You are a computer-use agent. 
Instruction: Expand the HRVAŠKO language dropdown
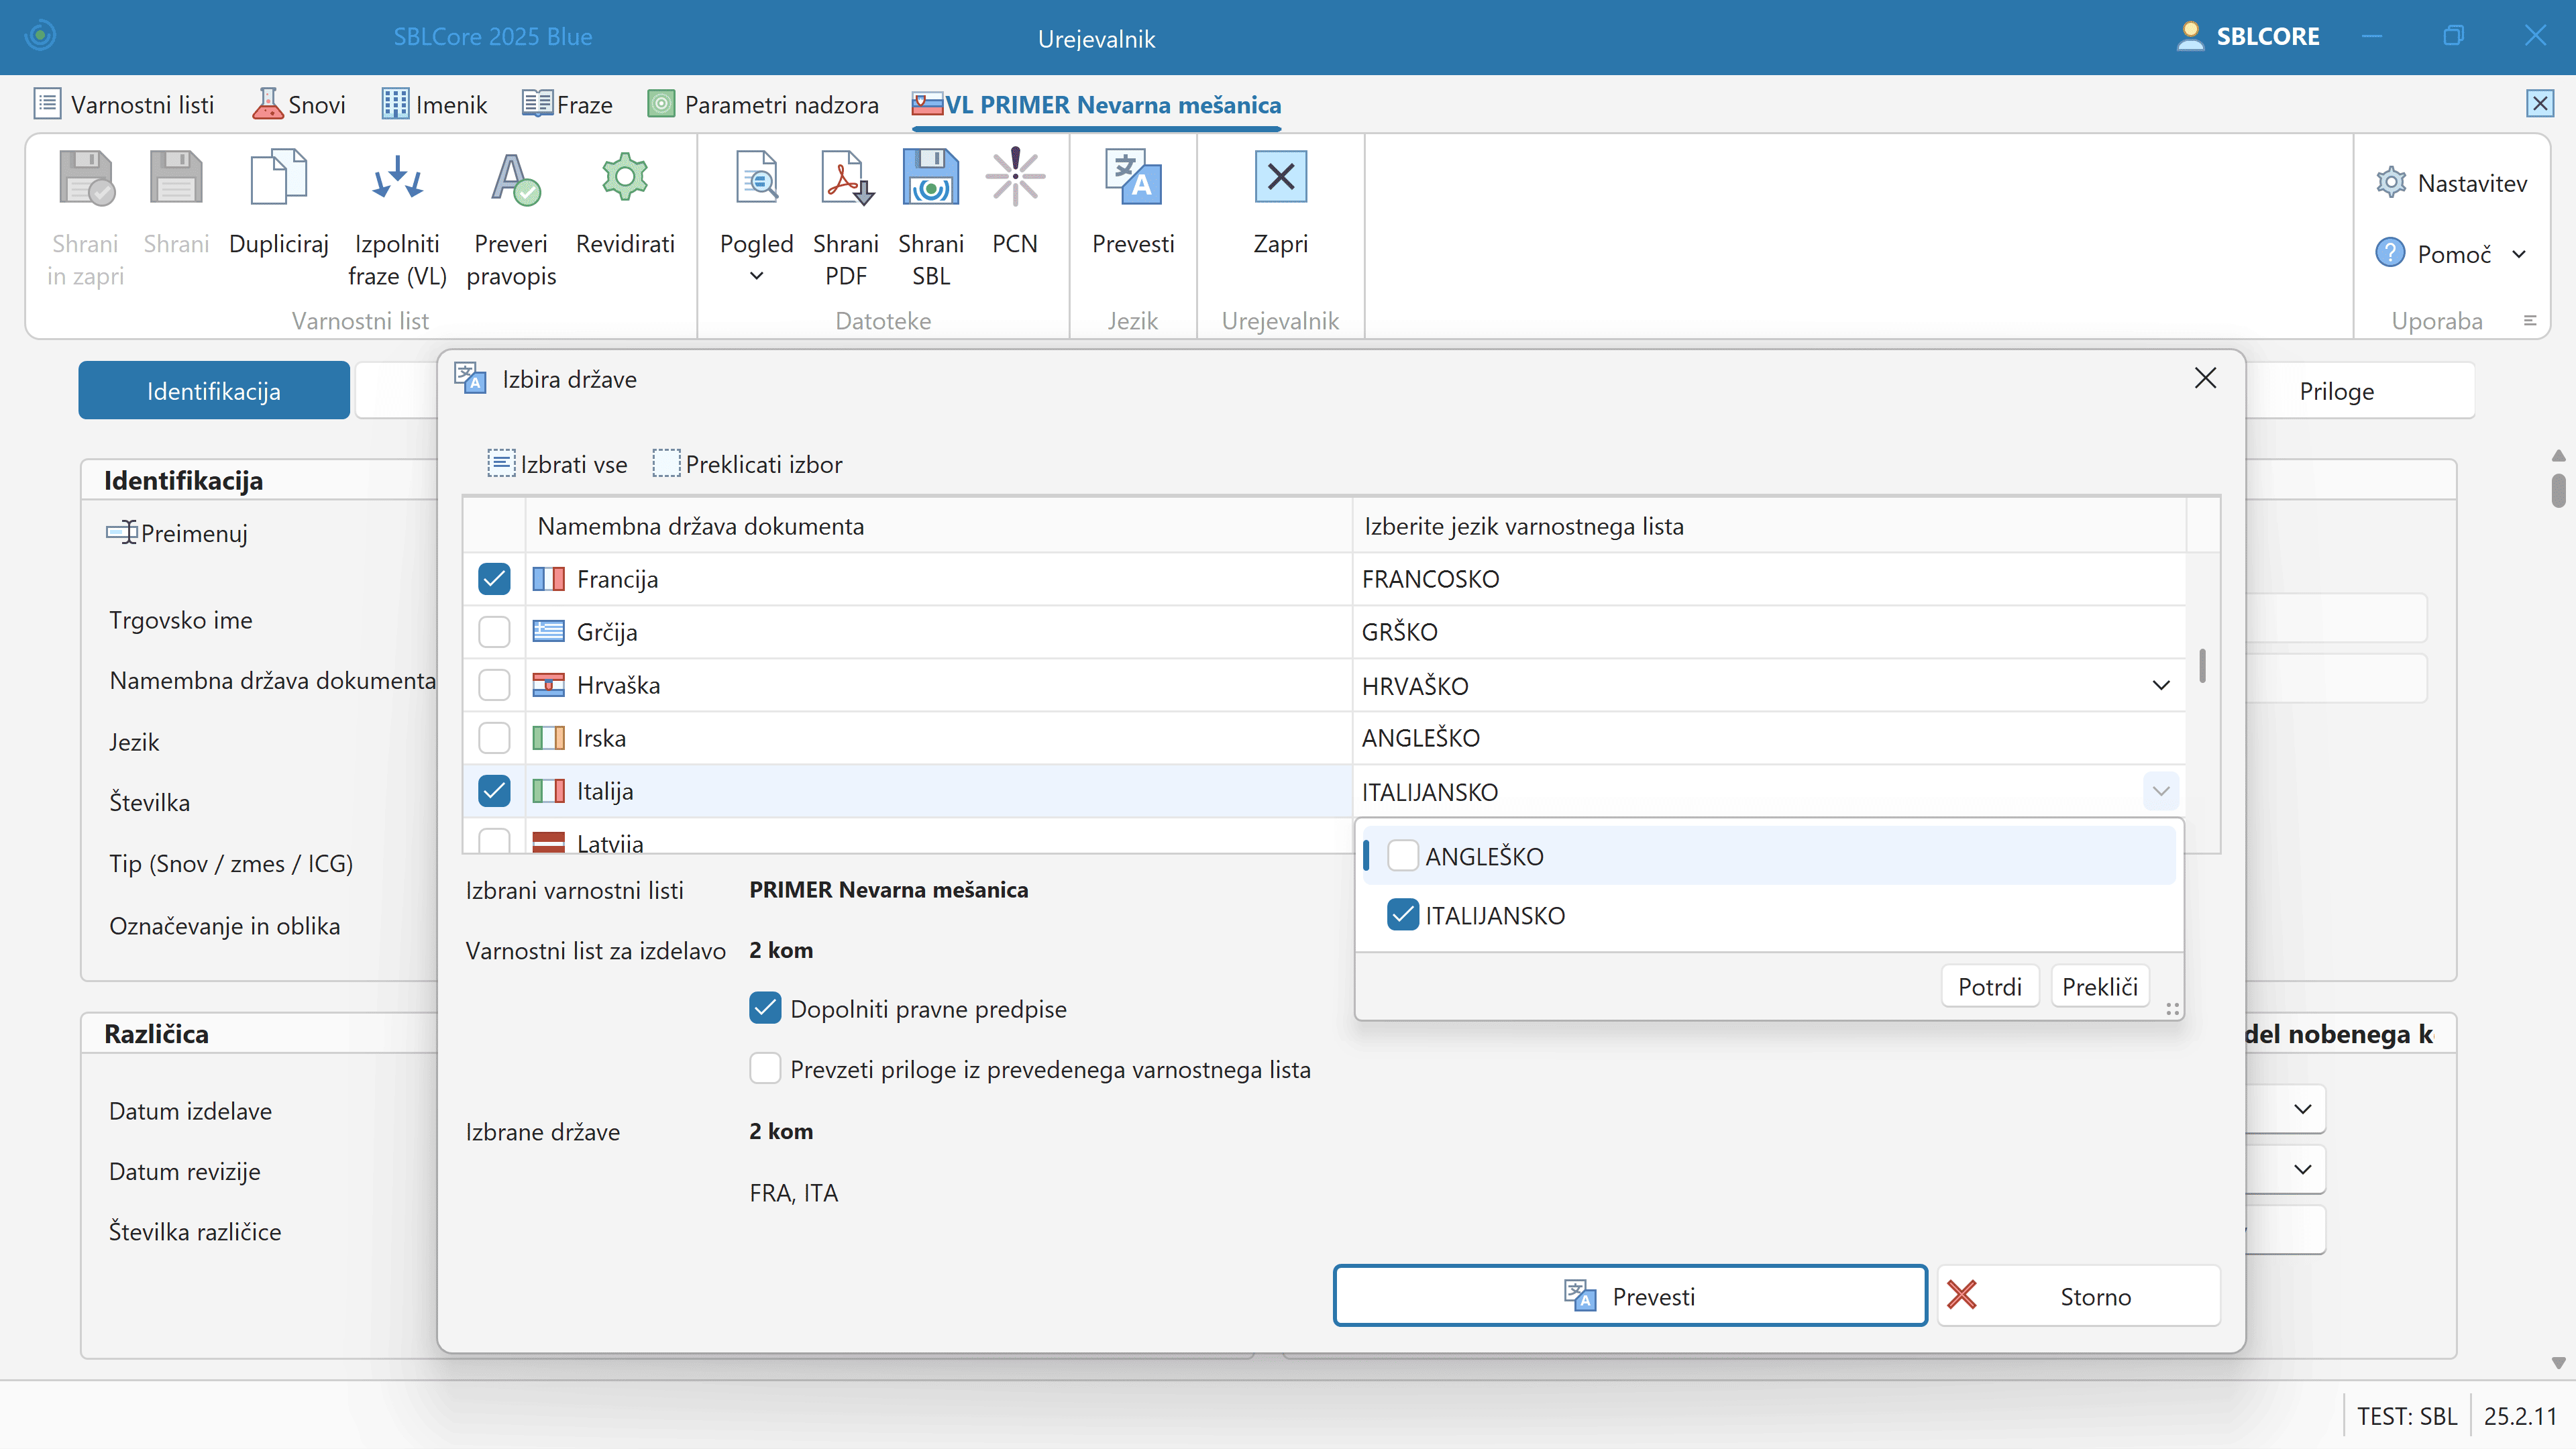point(2160,686)
